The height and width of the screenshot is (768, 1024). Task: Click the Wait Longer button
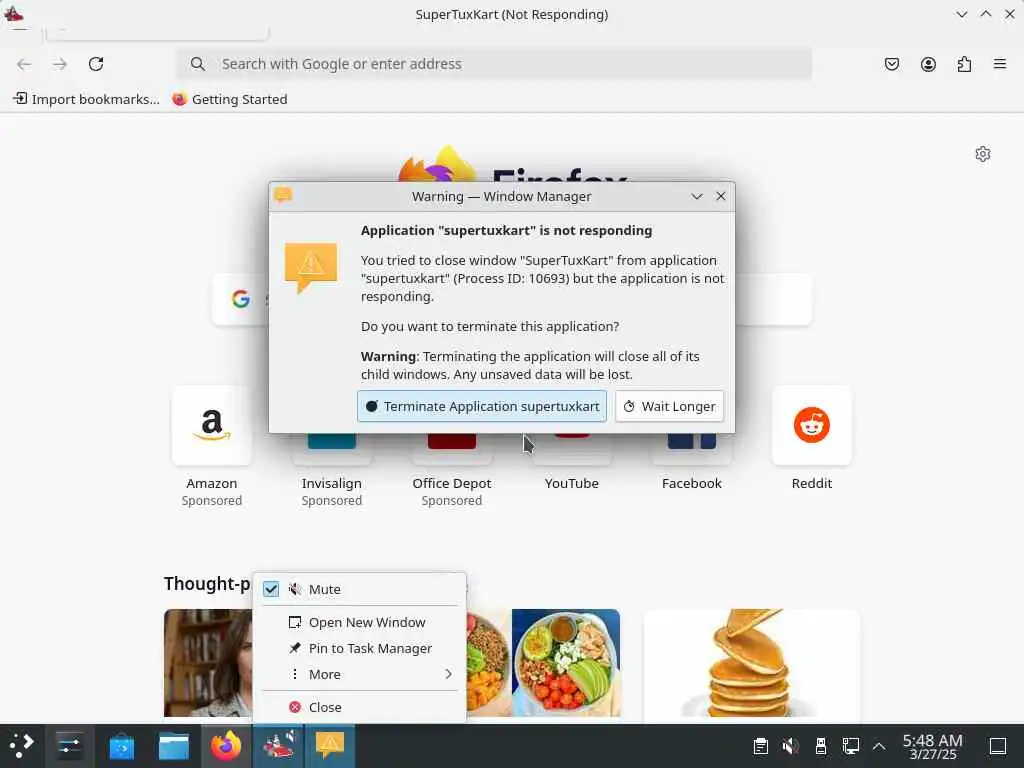pyautogui.click(x=669, y=406)
